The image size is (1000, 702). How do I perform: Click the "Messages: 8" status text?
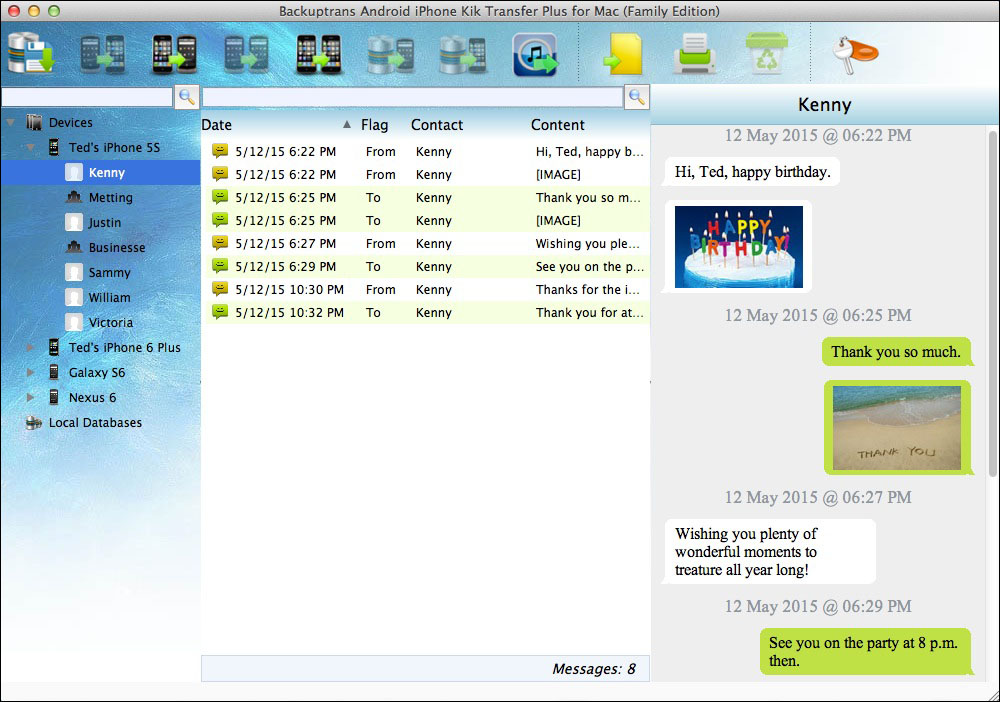pyautogui.click(x=594, y=669)
